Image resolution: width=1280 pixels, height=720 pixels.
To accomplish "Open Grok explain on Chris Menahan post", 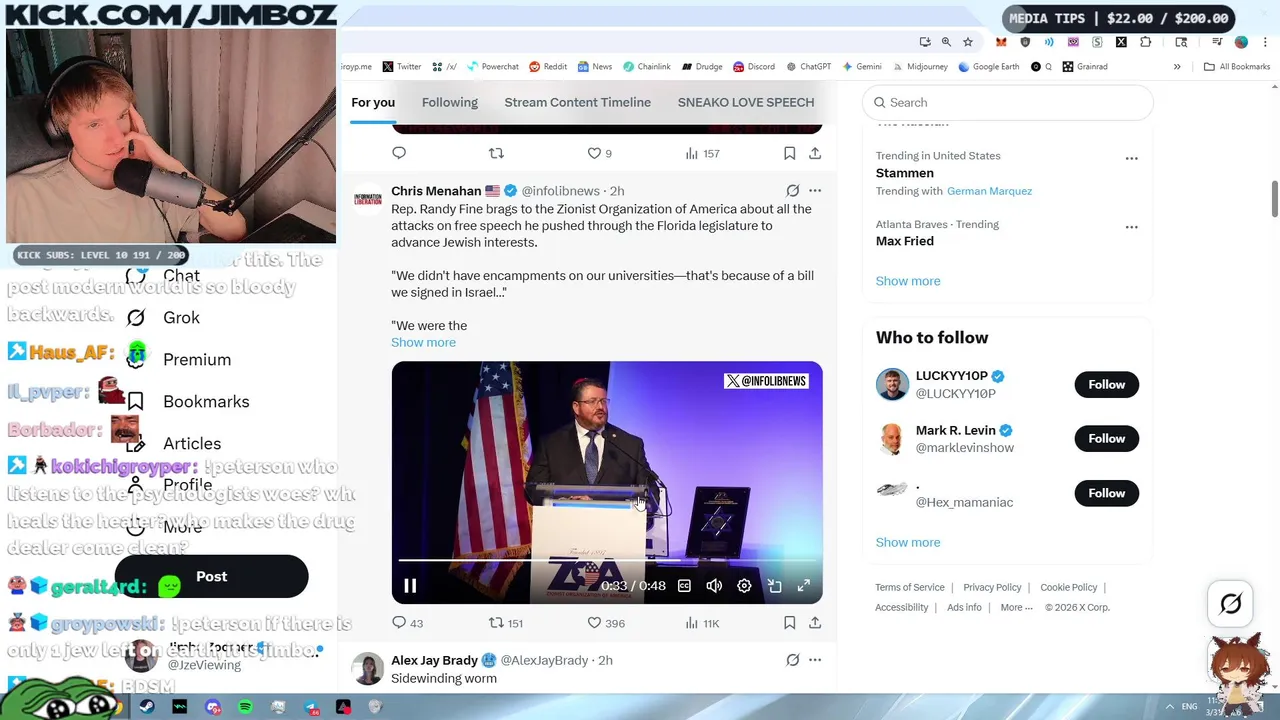I will pos(792,190).
